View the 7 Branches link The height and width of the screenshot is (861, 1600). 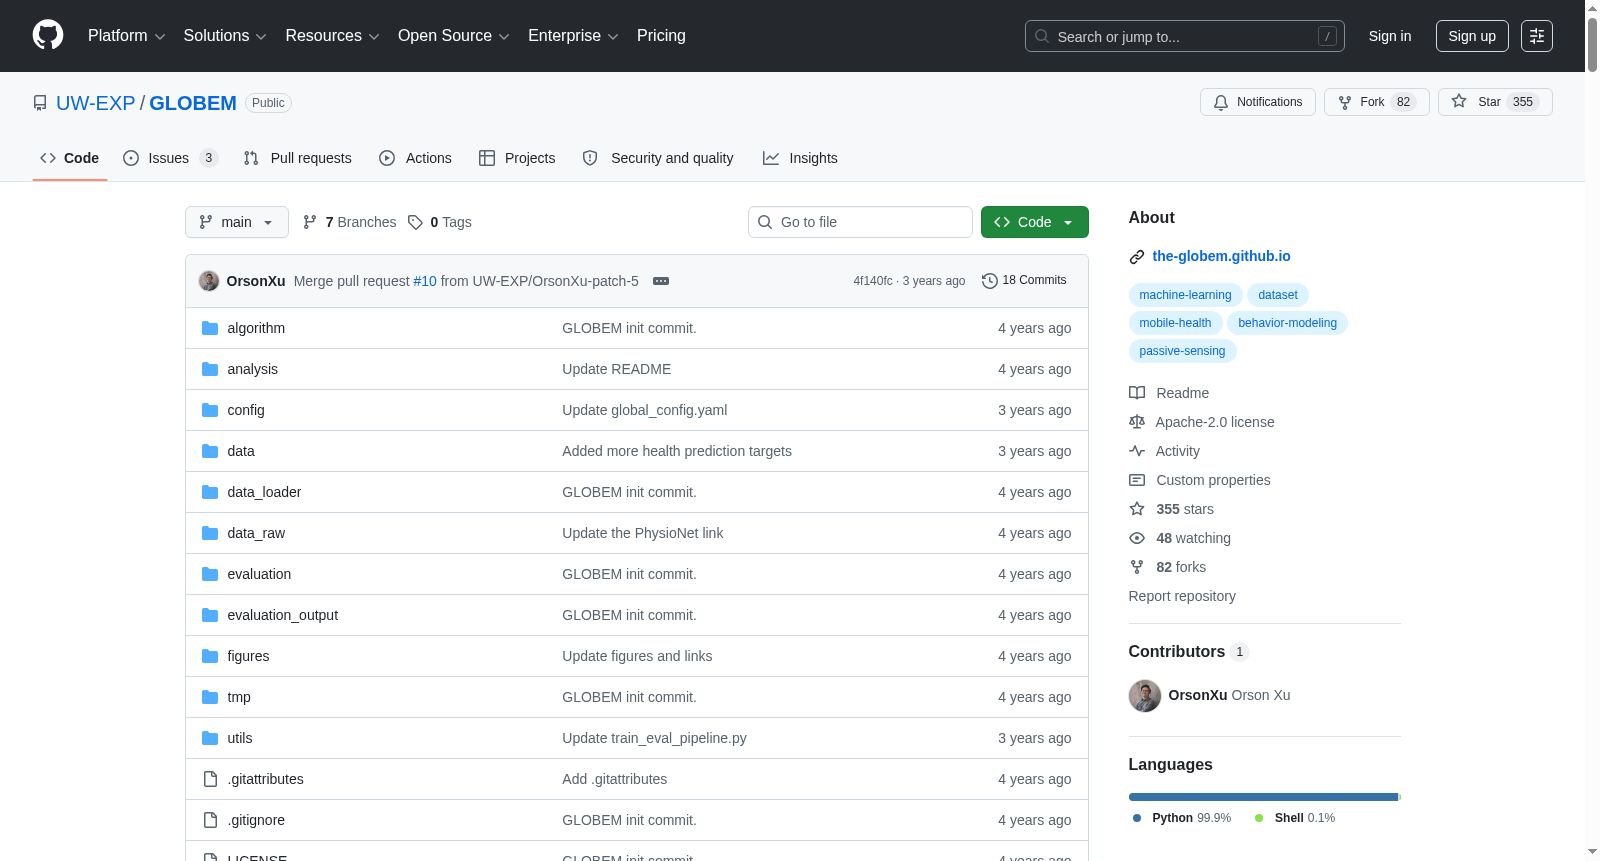pos(350,222)
